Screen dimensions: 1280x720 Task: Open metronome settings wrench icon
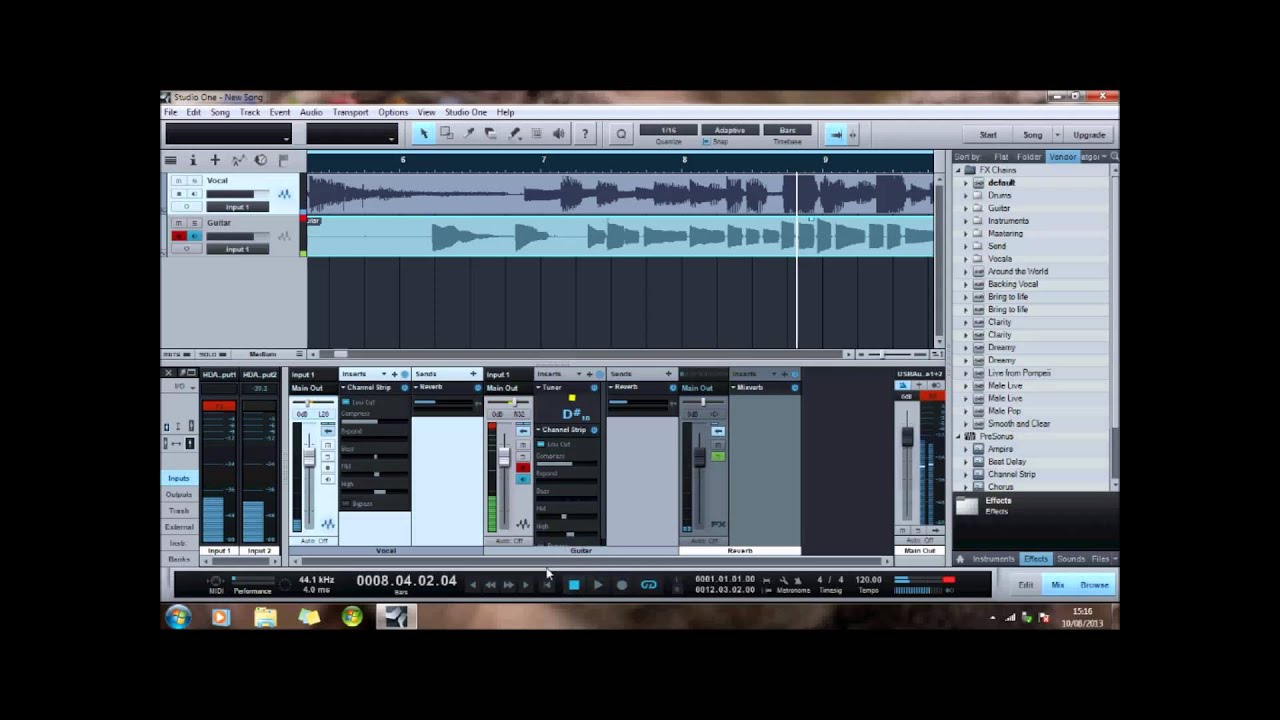[x=784, y=579]
